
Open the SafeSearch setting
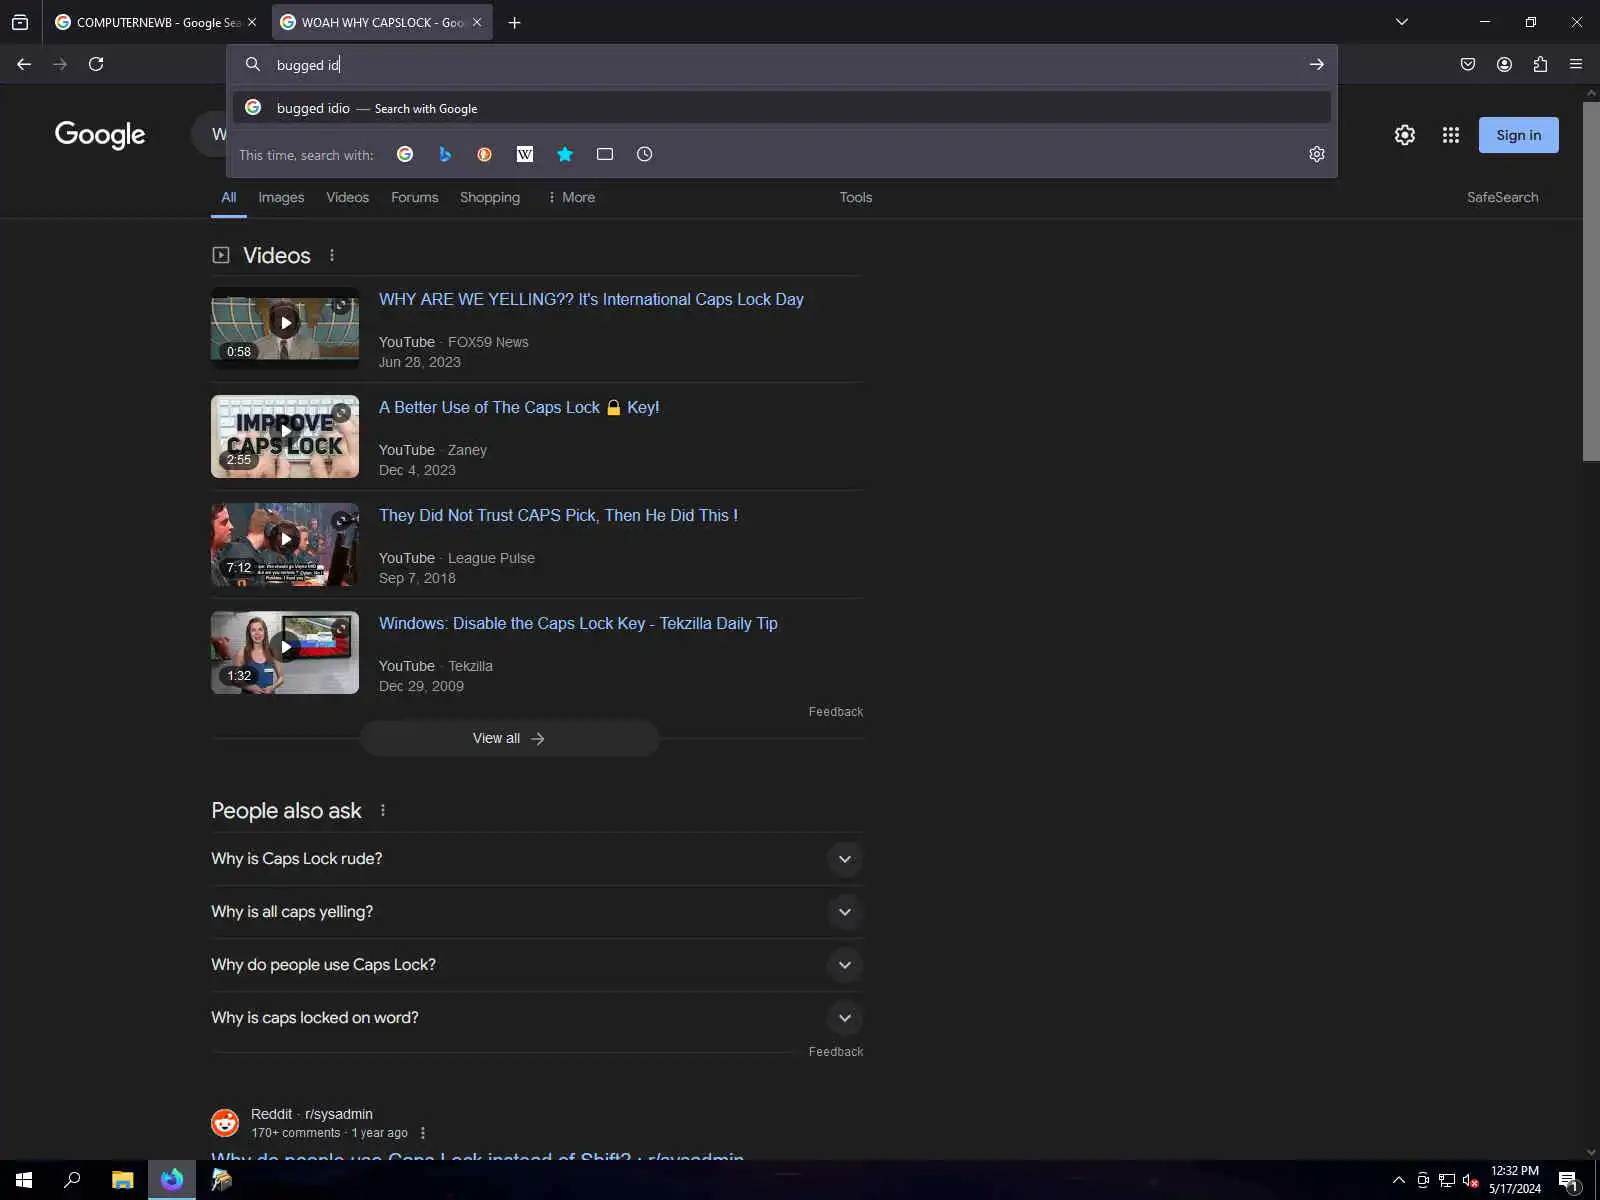coord(1502,197)
